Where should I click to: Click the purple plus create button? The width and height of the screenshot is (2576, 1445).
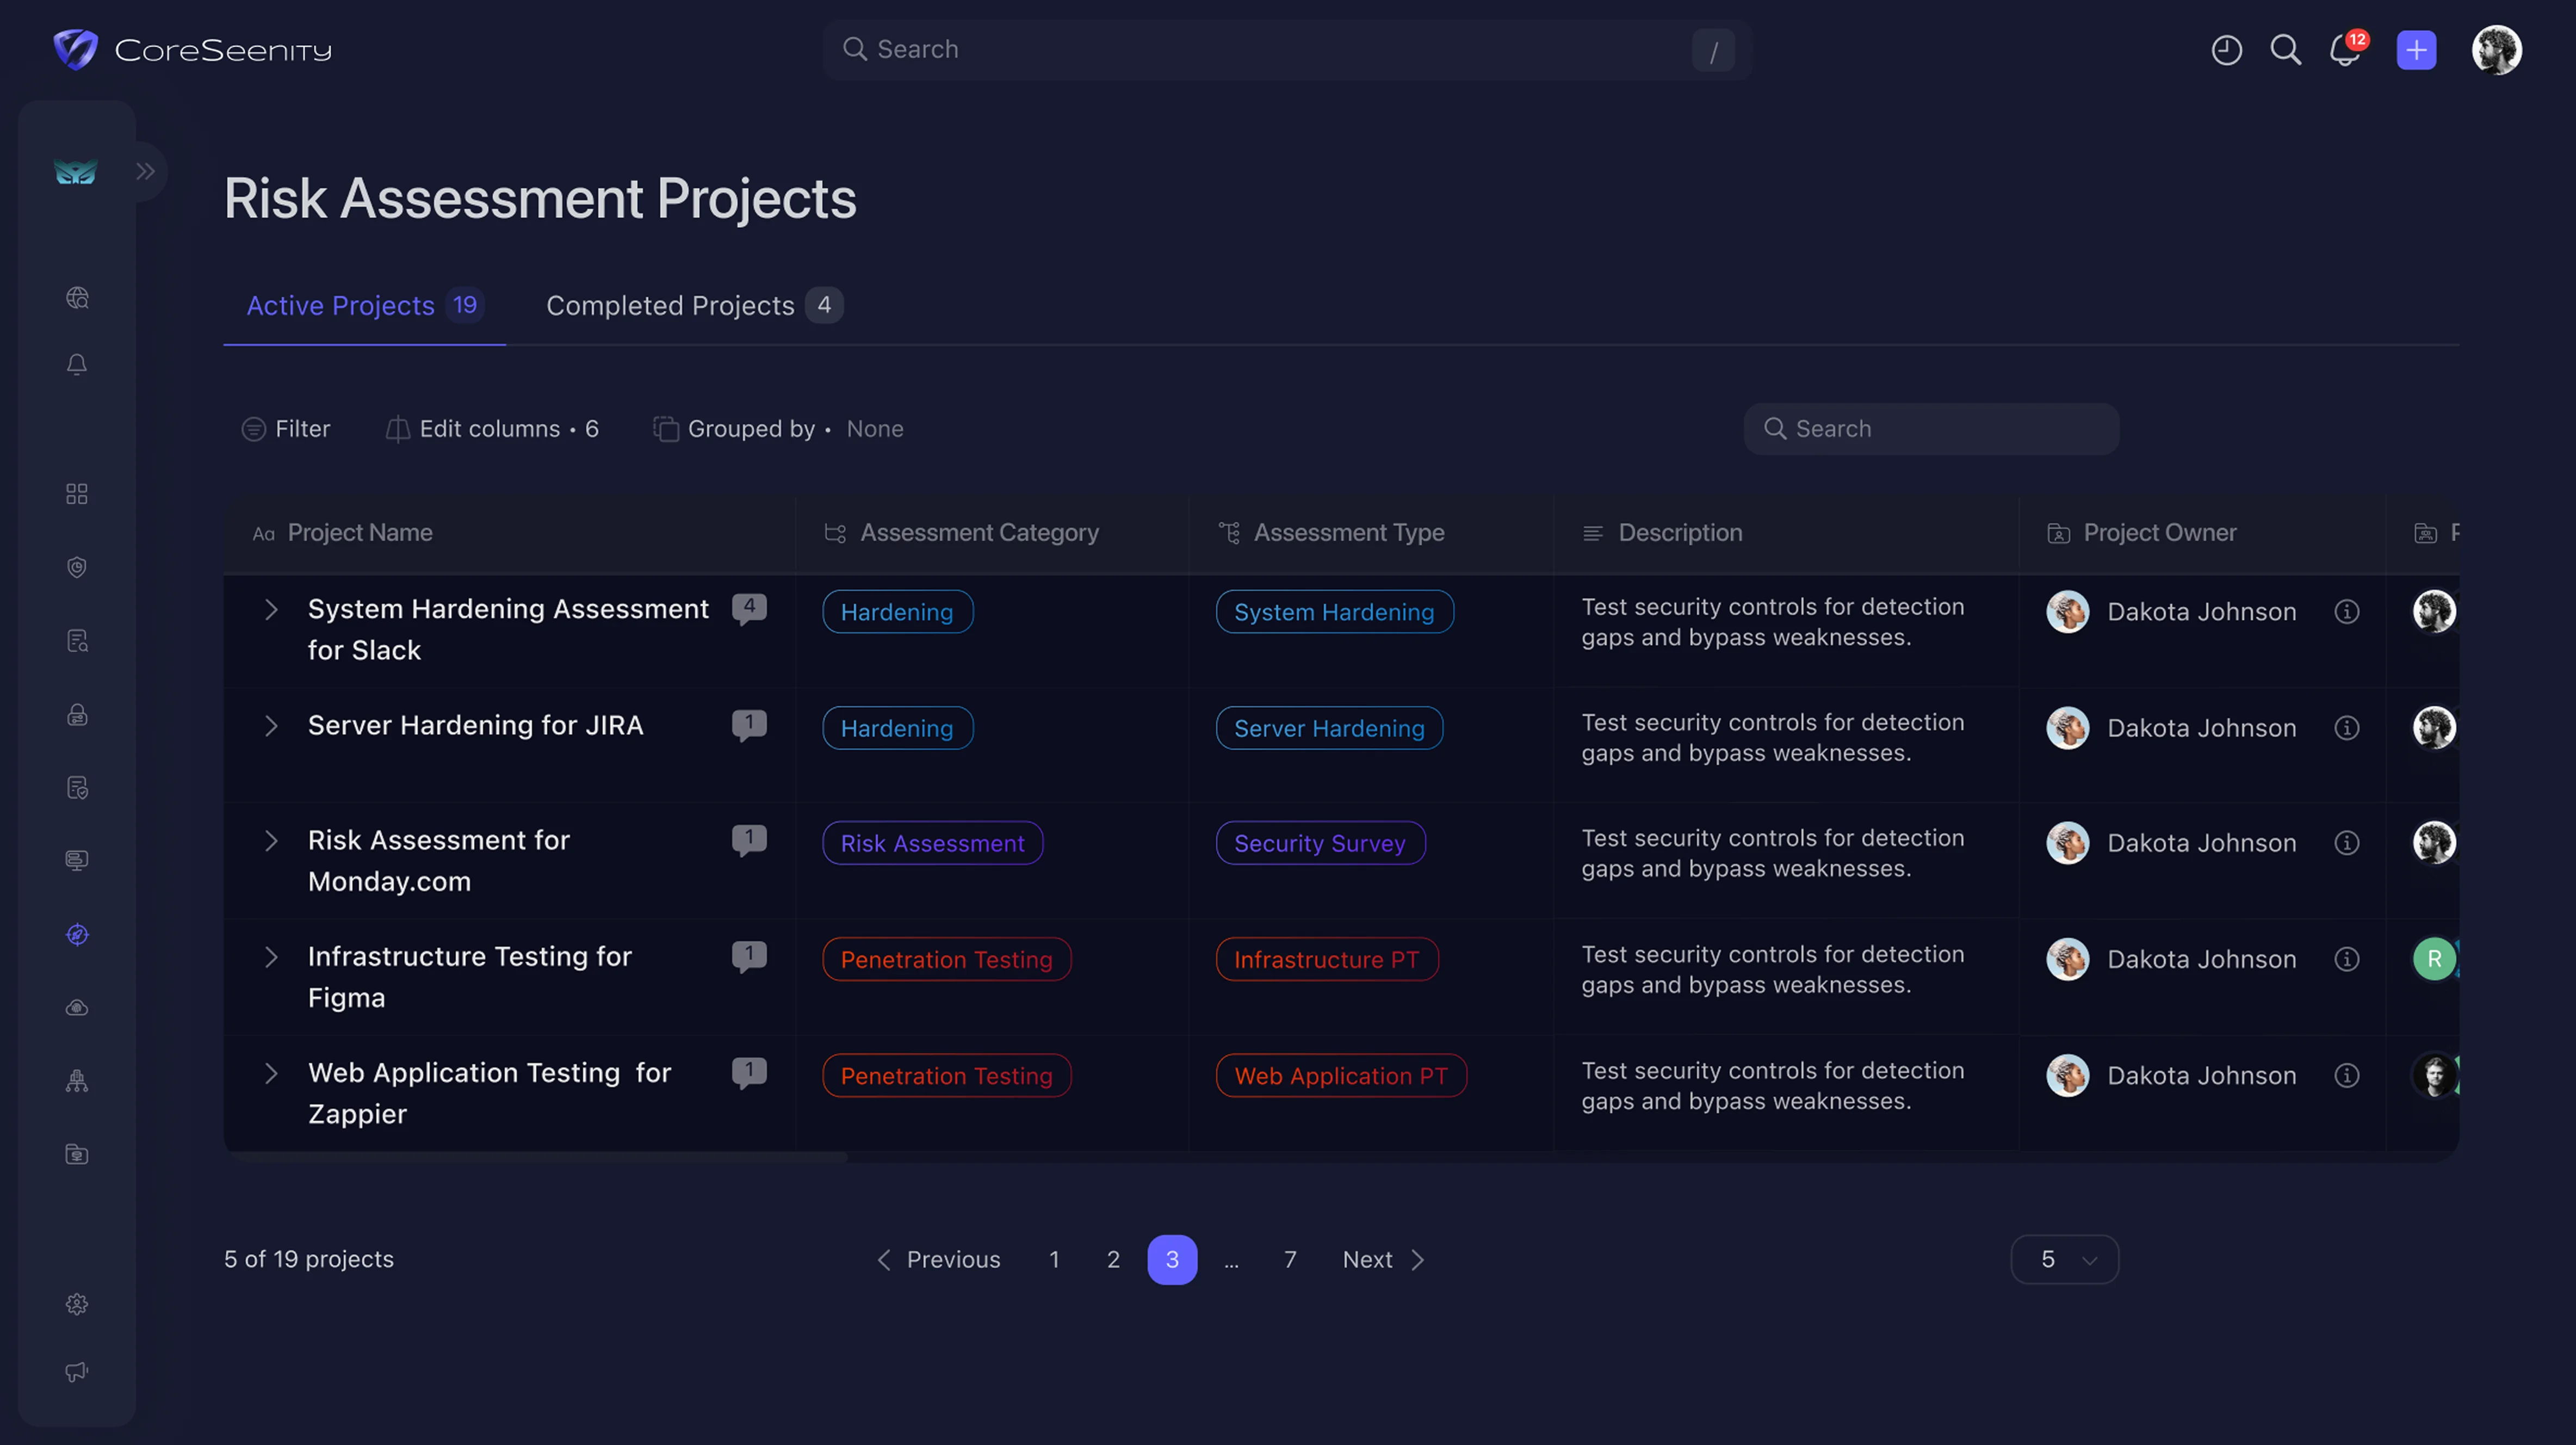(2416, 50)
